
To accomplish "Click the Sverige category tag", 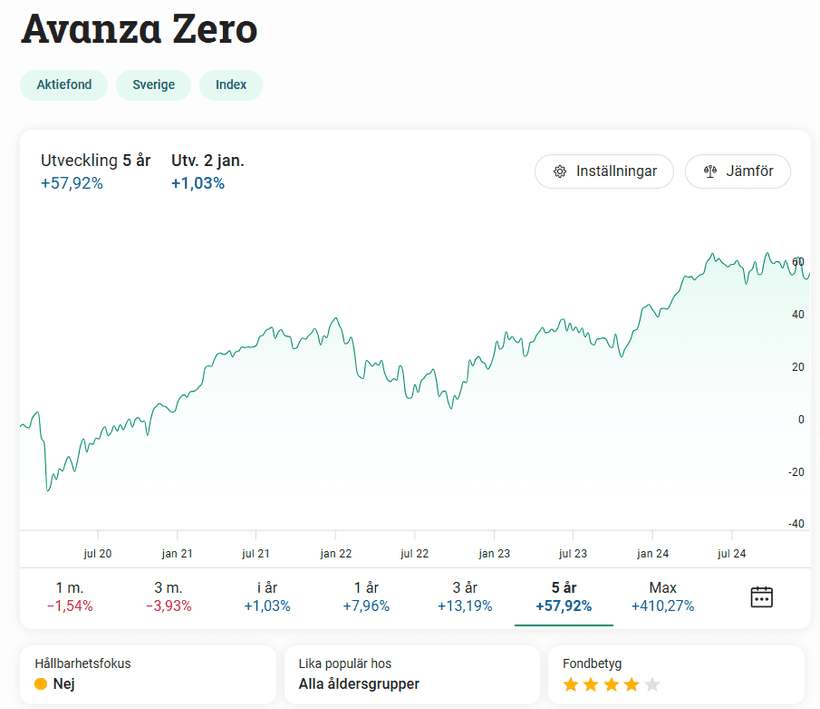I will coord(153,85).
